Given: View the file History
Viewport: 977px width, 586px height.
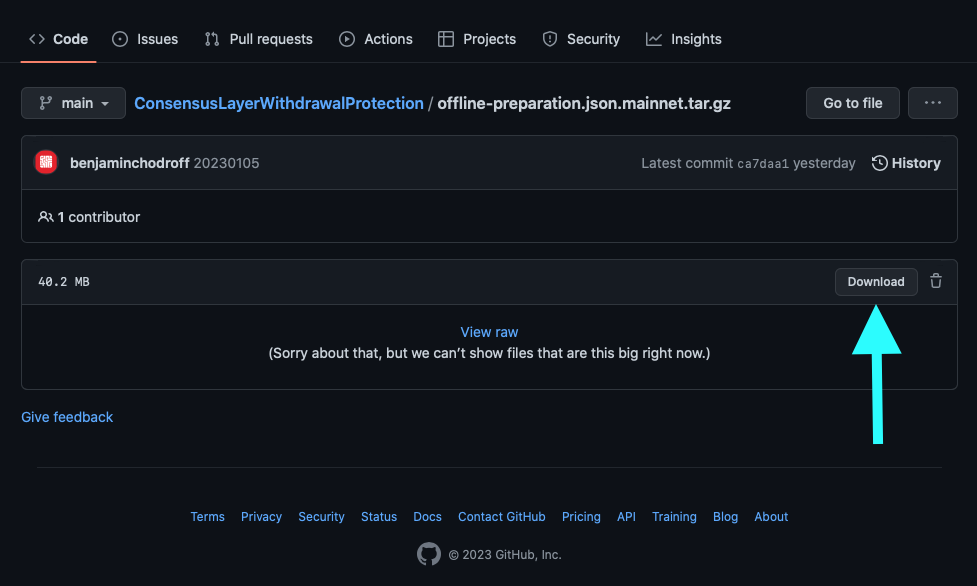Looking at the screenshot, I should tap(906, 163).
